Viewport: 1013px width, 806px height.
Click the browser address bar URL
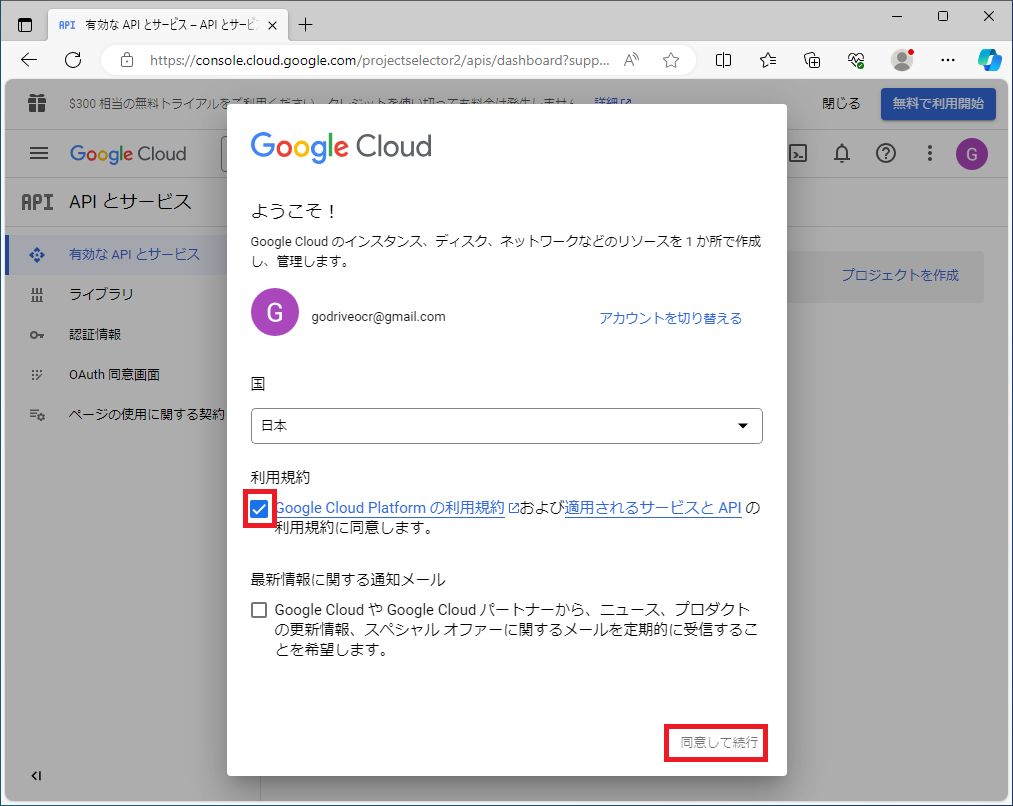tap(379, 60)
